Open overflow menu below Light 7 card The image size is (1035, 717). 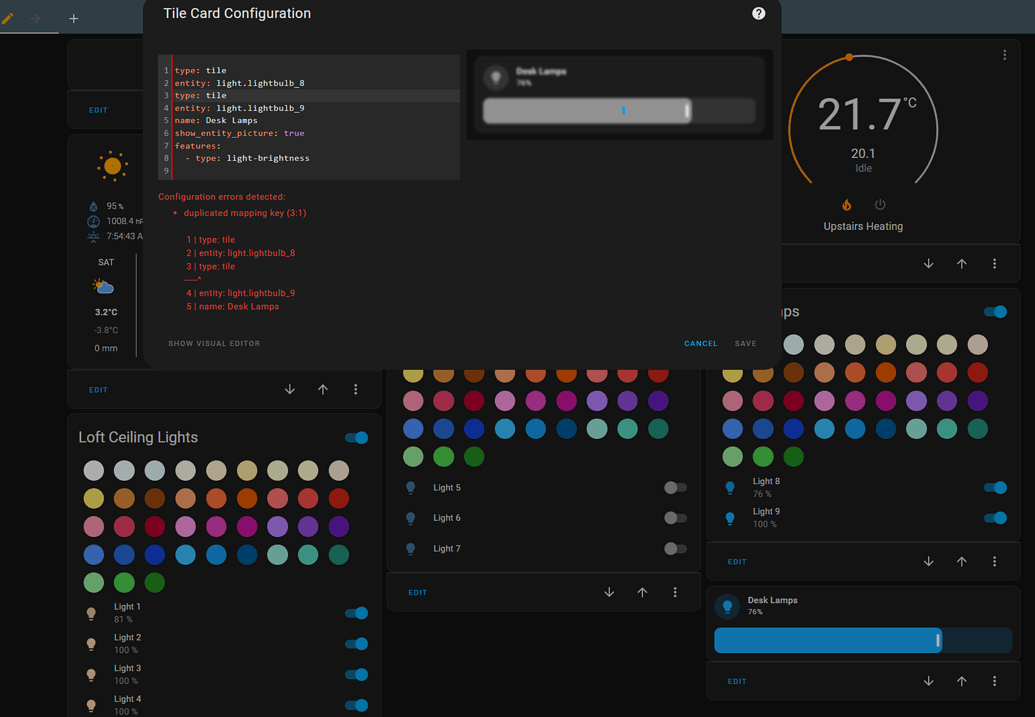(x=675, y=592)
